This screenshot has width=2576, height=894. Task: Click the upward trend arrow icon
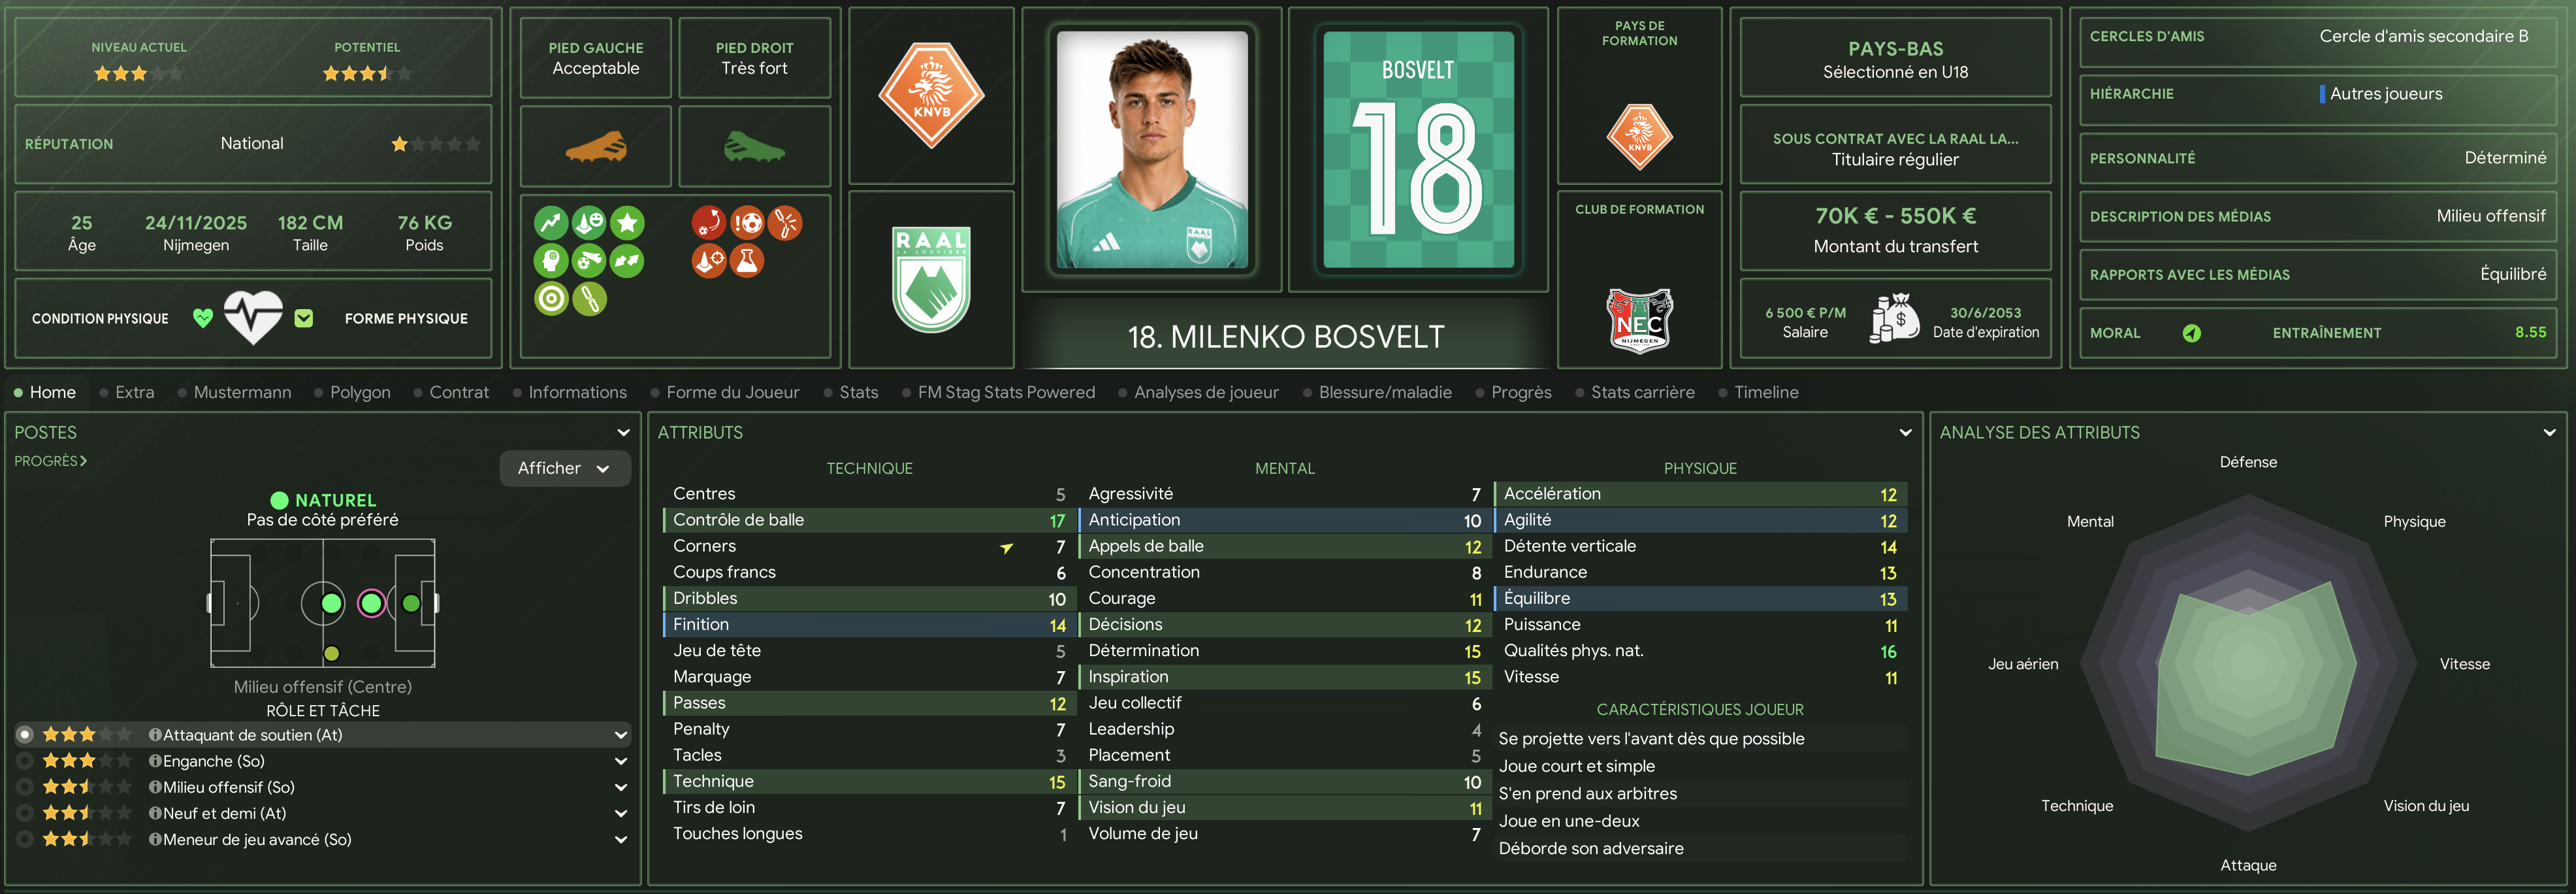pos(551,223)
